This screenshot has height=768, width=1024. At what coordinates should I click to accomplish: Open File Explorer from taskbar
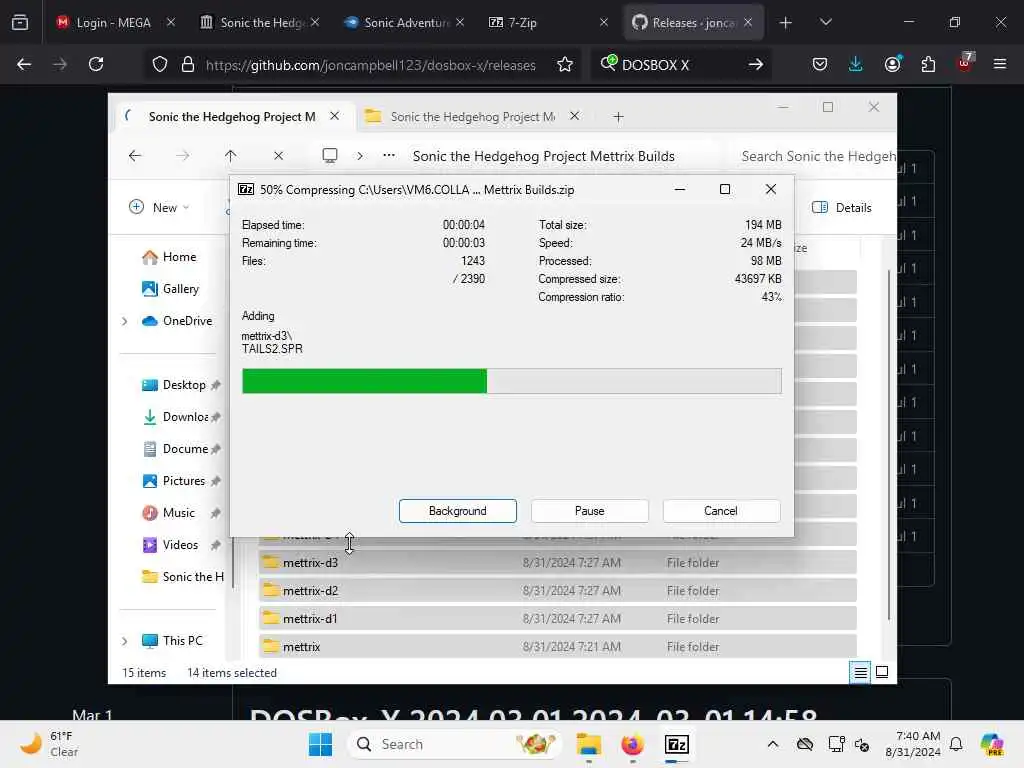point(588,744)
